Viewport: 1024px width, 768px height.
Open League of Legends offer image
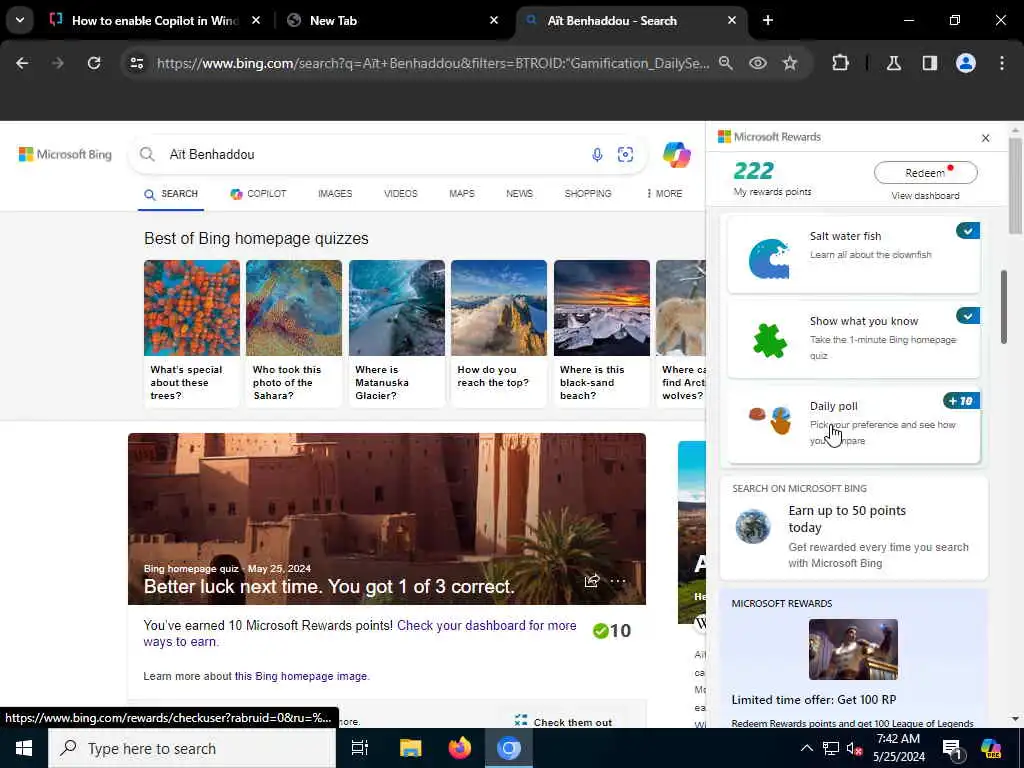853,649
